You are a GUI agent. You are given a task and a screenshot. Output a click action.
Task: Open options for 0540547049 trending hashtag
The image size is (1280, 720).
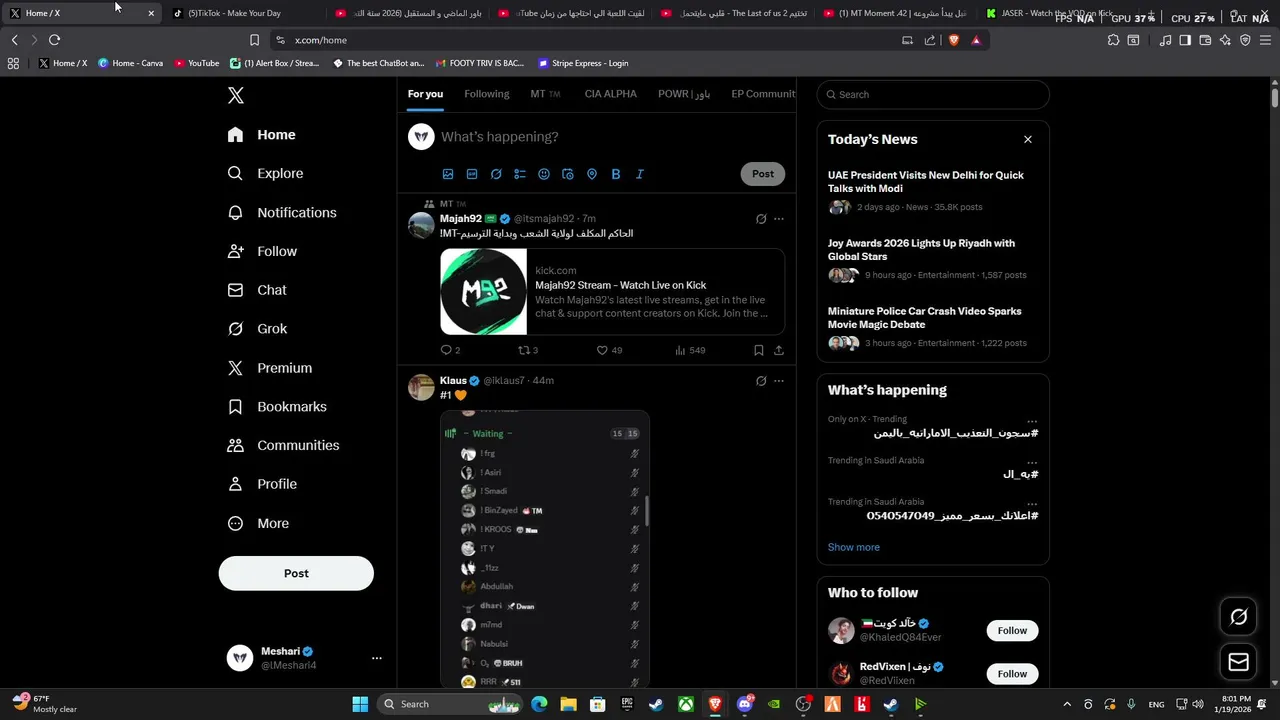click(1032, 504)
